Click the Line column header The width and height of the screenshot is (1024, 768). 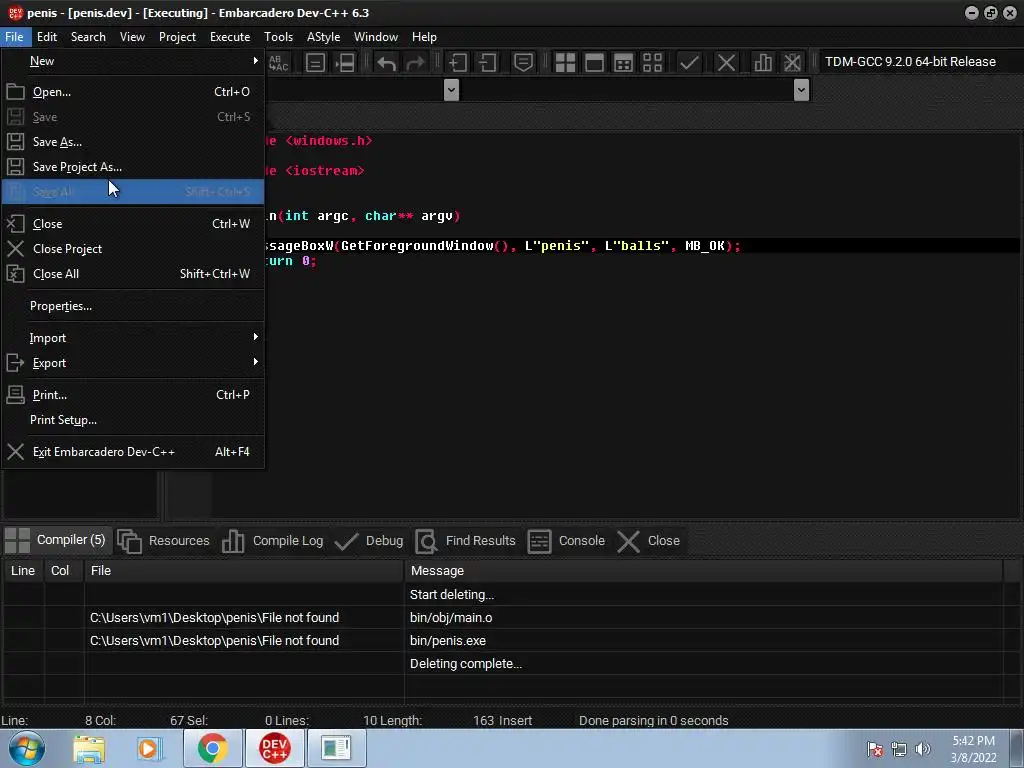(23, 571)
